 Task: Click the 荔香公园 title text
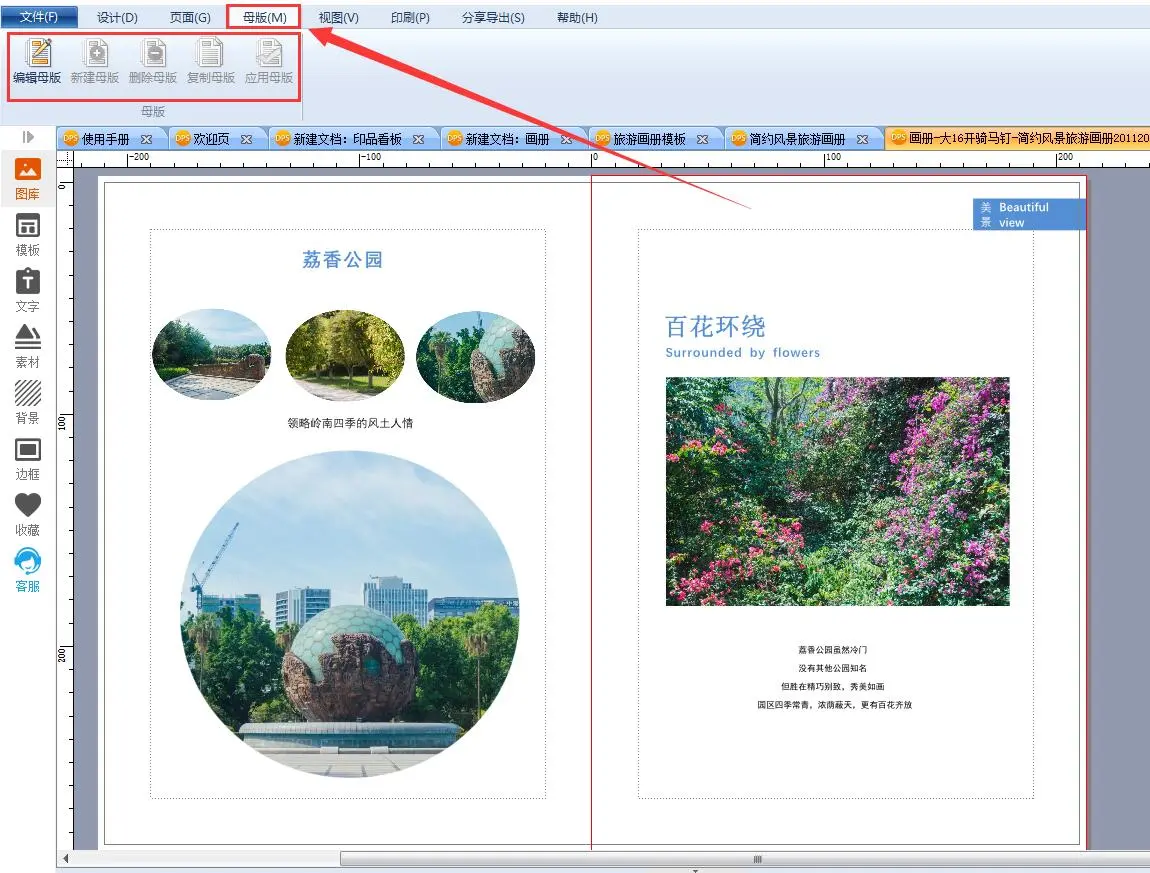(343, 260)
